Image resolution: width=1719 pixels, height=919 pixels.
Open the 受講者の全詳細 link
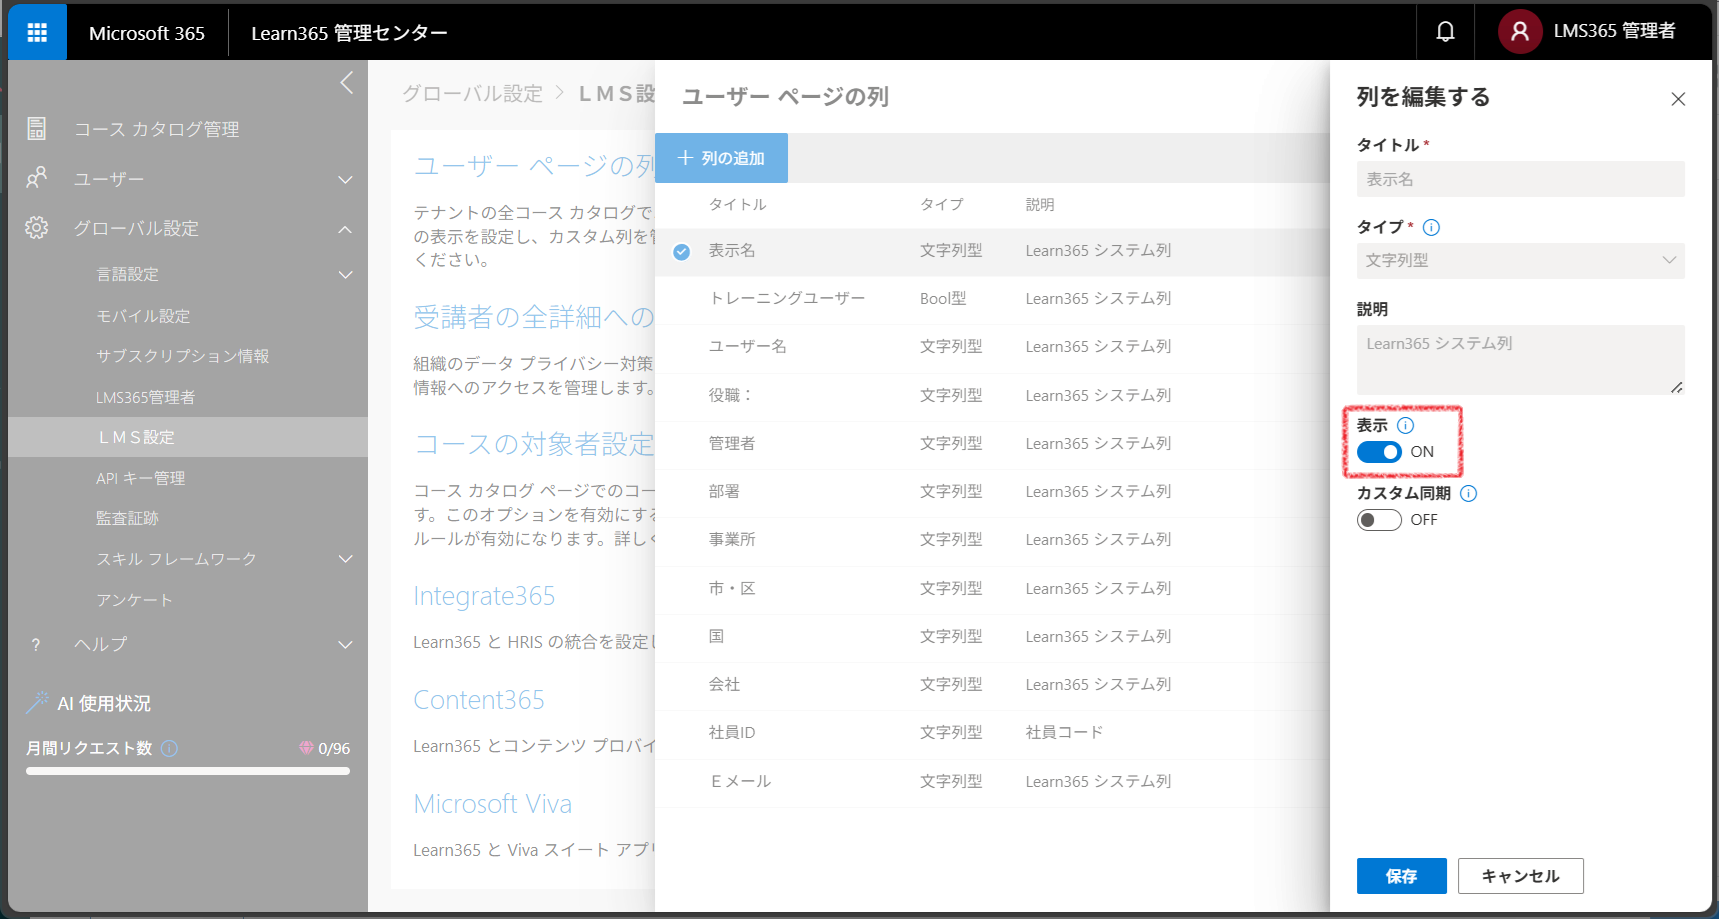pyautogui.click(x=534, y=317)
